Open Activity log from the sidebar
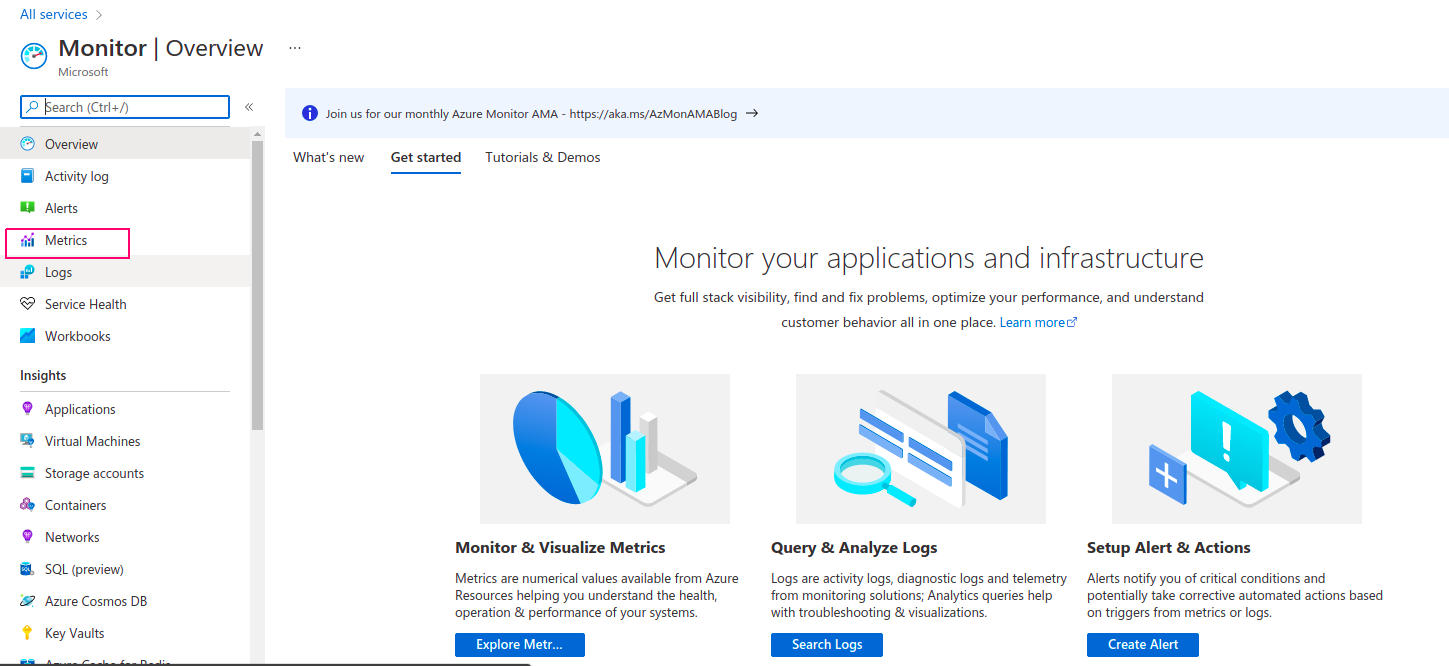 tap(125, 176)
